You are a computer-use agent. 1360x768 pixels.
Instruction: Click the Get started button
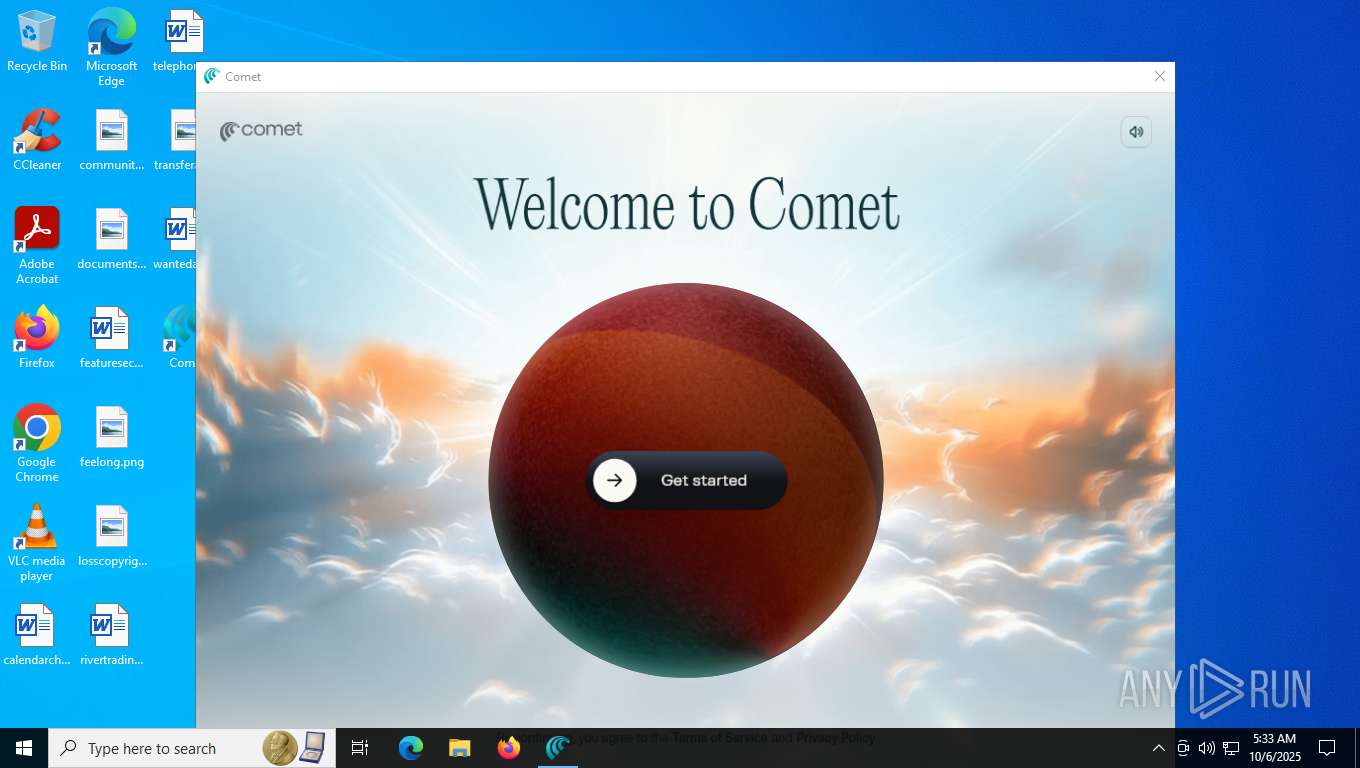[686, 480]
